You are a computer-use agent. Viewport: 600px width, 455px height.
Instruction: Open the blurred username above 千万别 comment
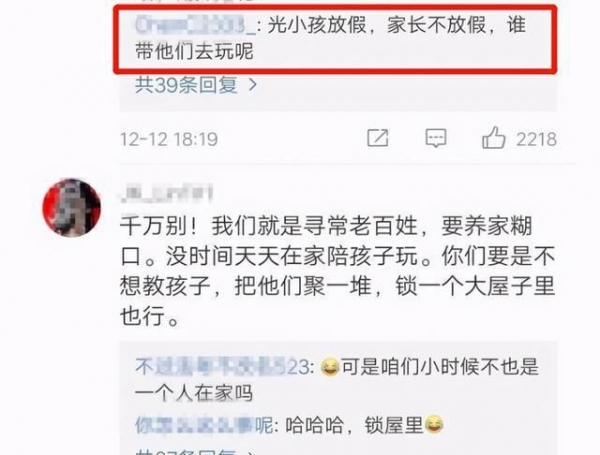[x=166, y=194]
